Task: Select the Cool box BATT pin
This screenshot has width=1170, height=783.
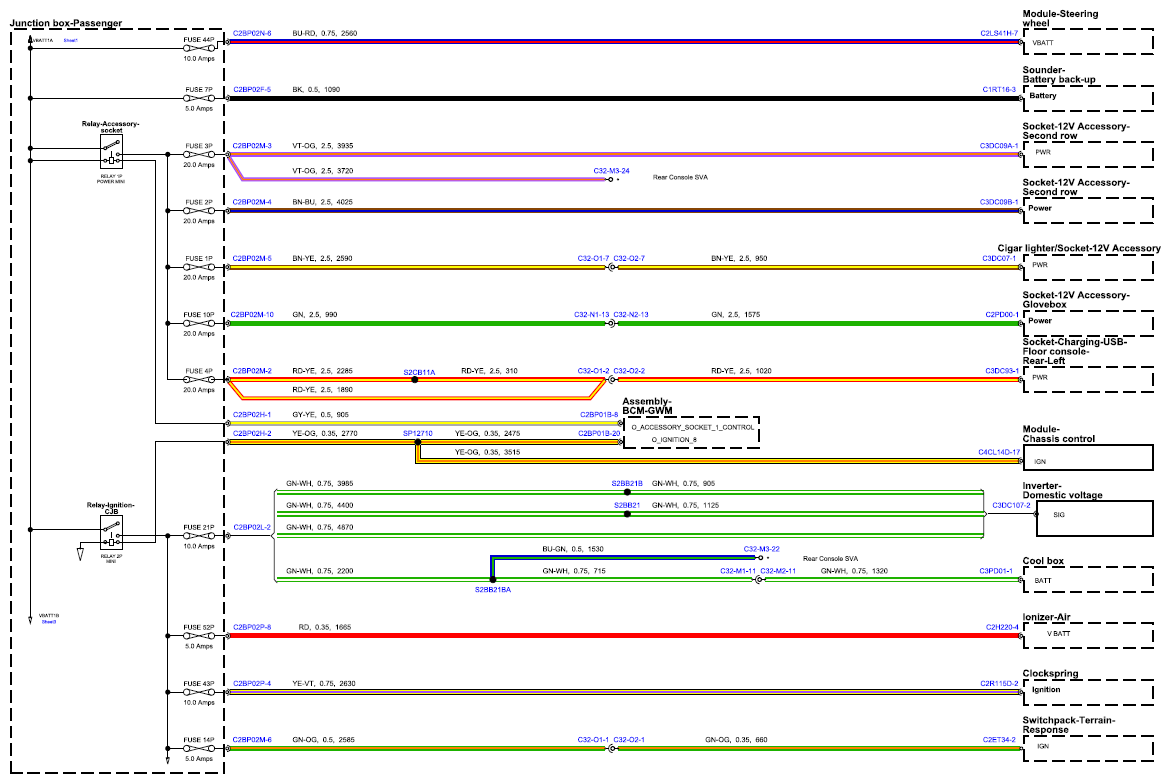Action: [1042, 581]
